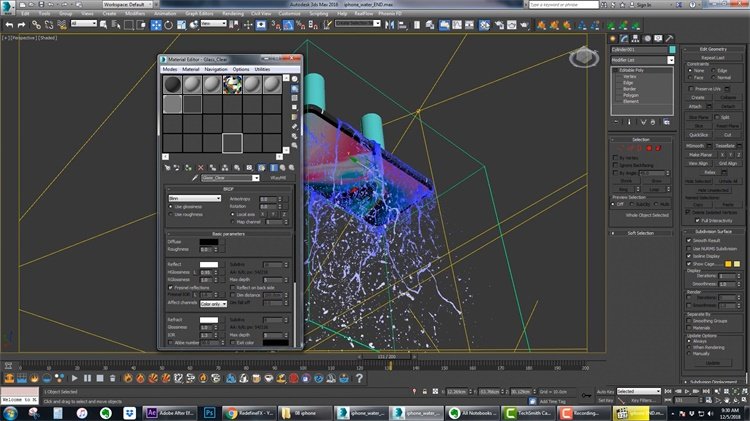Open the Dropbox taskbar icon
Viewport: 750px width, 421px height.
129,413
